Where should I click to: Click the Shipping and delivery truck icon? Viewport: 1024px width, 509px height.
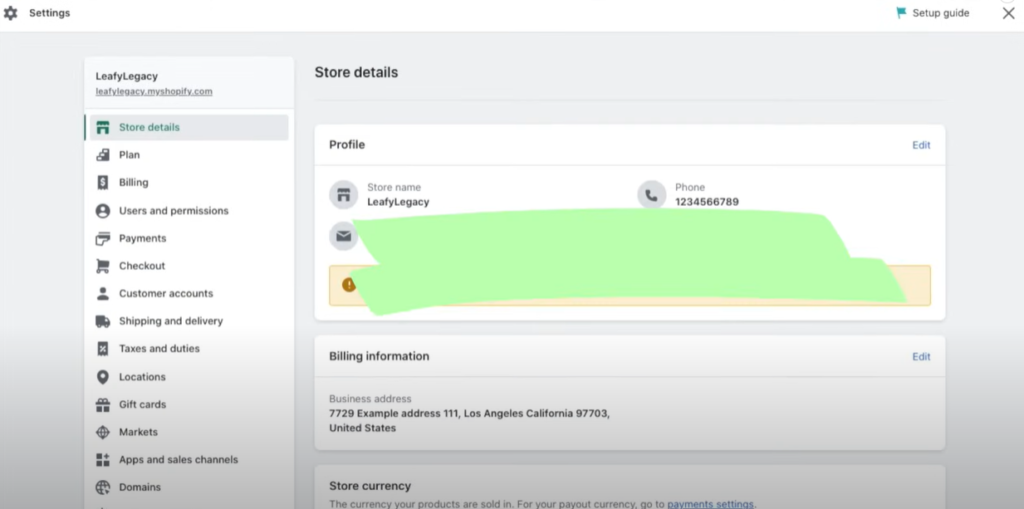[x=103, y=321]
